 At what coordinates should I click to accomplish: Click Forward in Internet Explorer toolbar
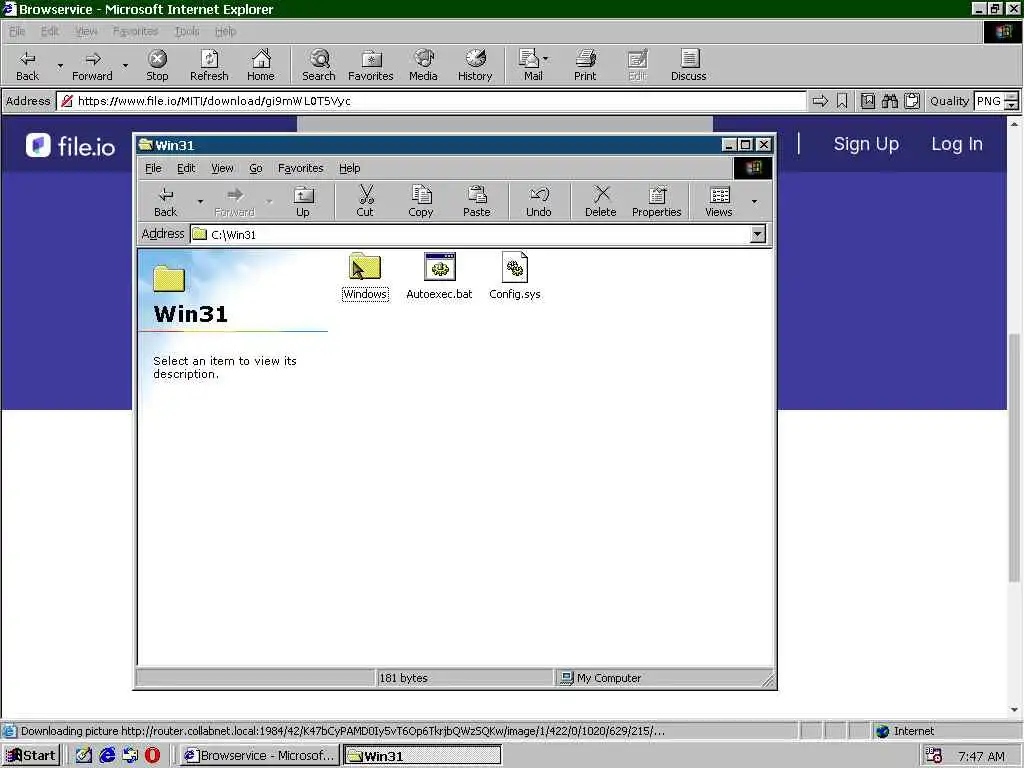pyautogui.click(x=92, y=65)
